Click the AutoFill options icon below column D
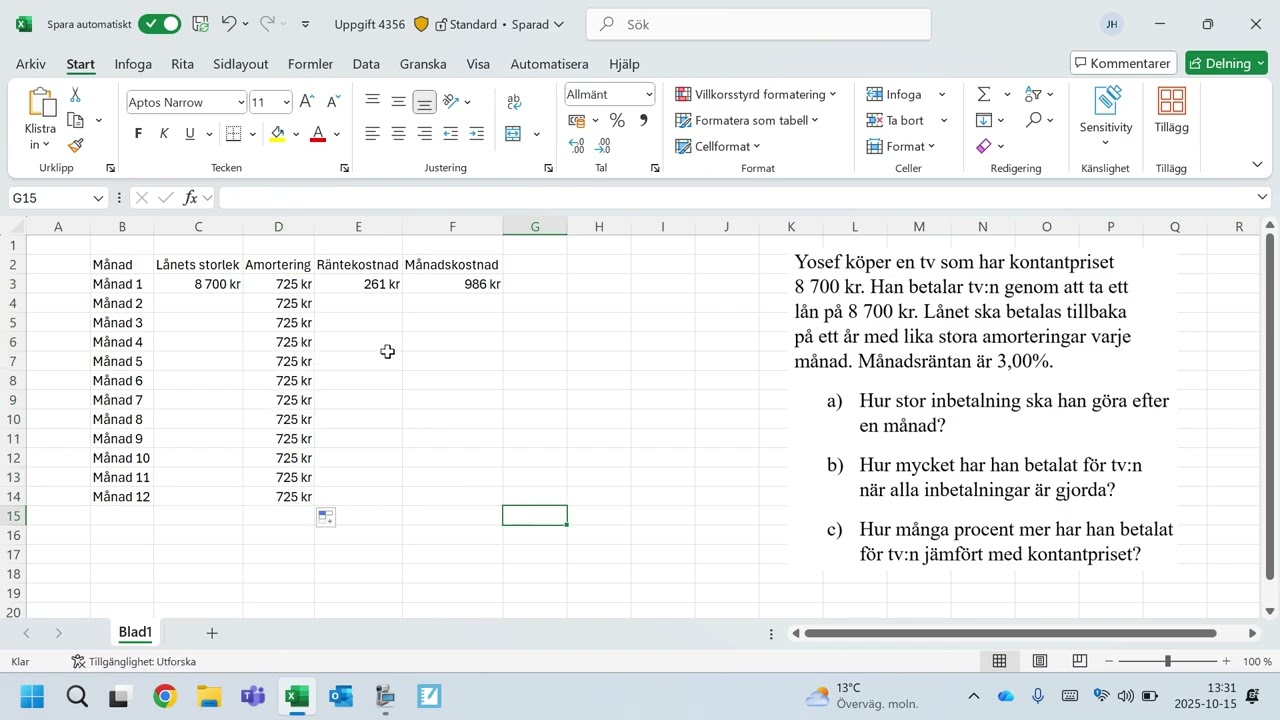 (325, 517)
